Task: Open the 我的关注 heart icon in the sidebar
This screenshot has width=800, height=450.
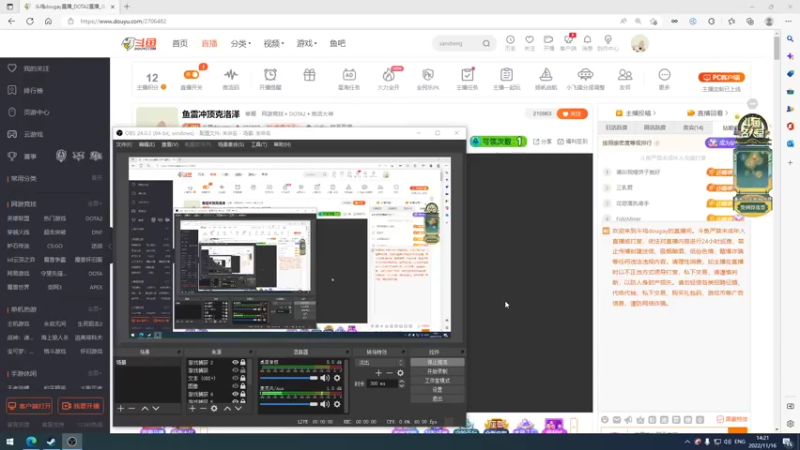Action: [12, 68]
